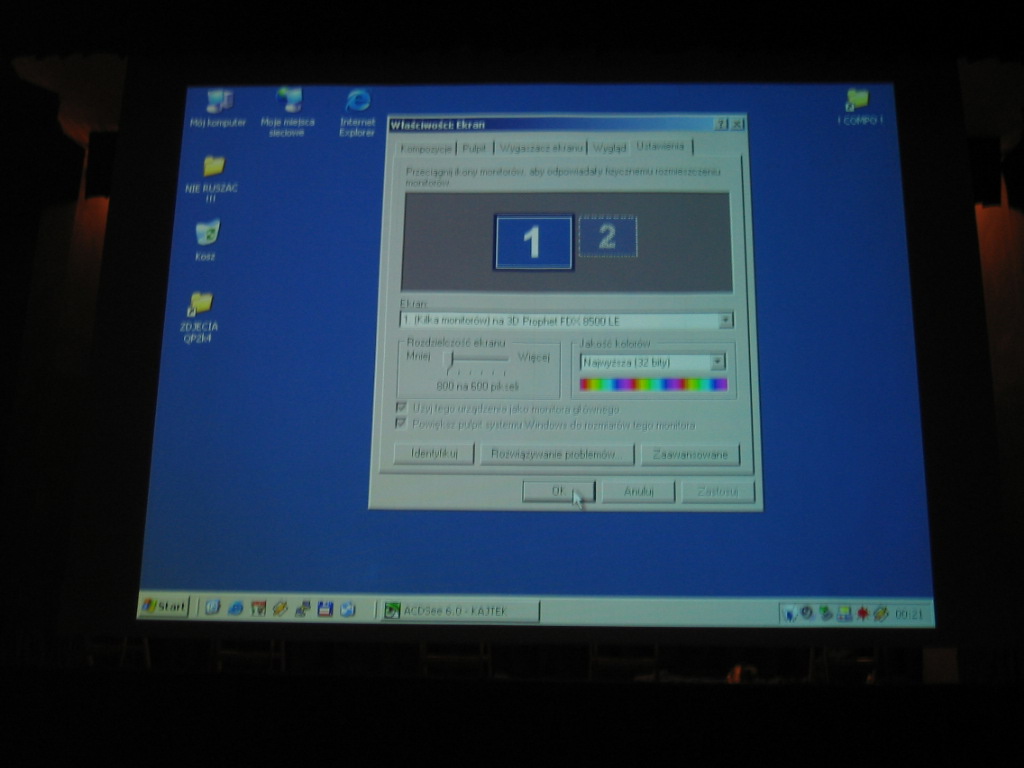The image size is (1024, 768).
Task: Select monitor 1 in the display preview
Action: tap(533, 242)
